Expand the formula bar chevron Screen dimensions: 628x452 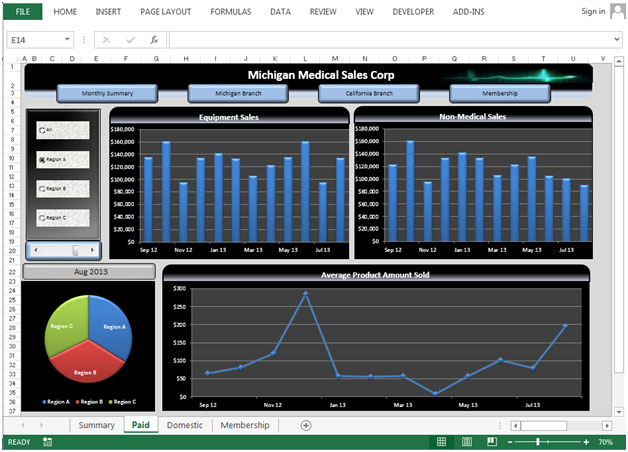pyautogui.click(x=617, y=39)
